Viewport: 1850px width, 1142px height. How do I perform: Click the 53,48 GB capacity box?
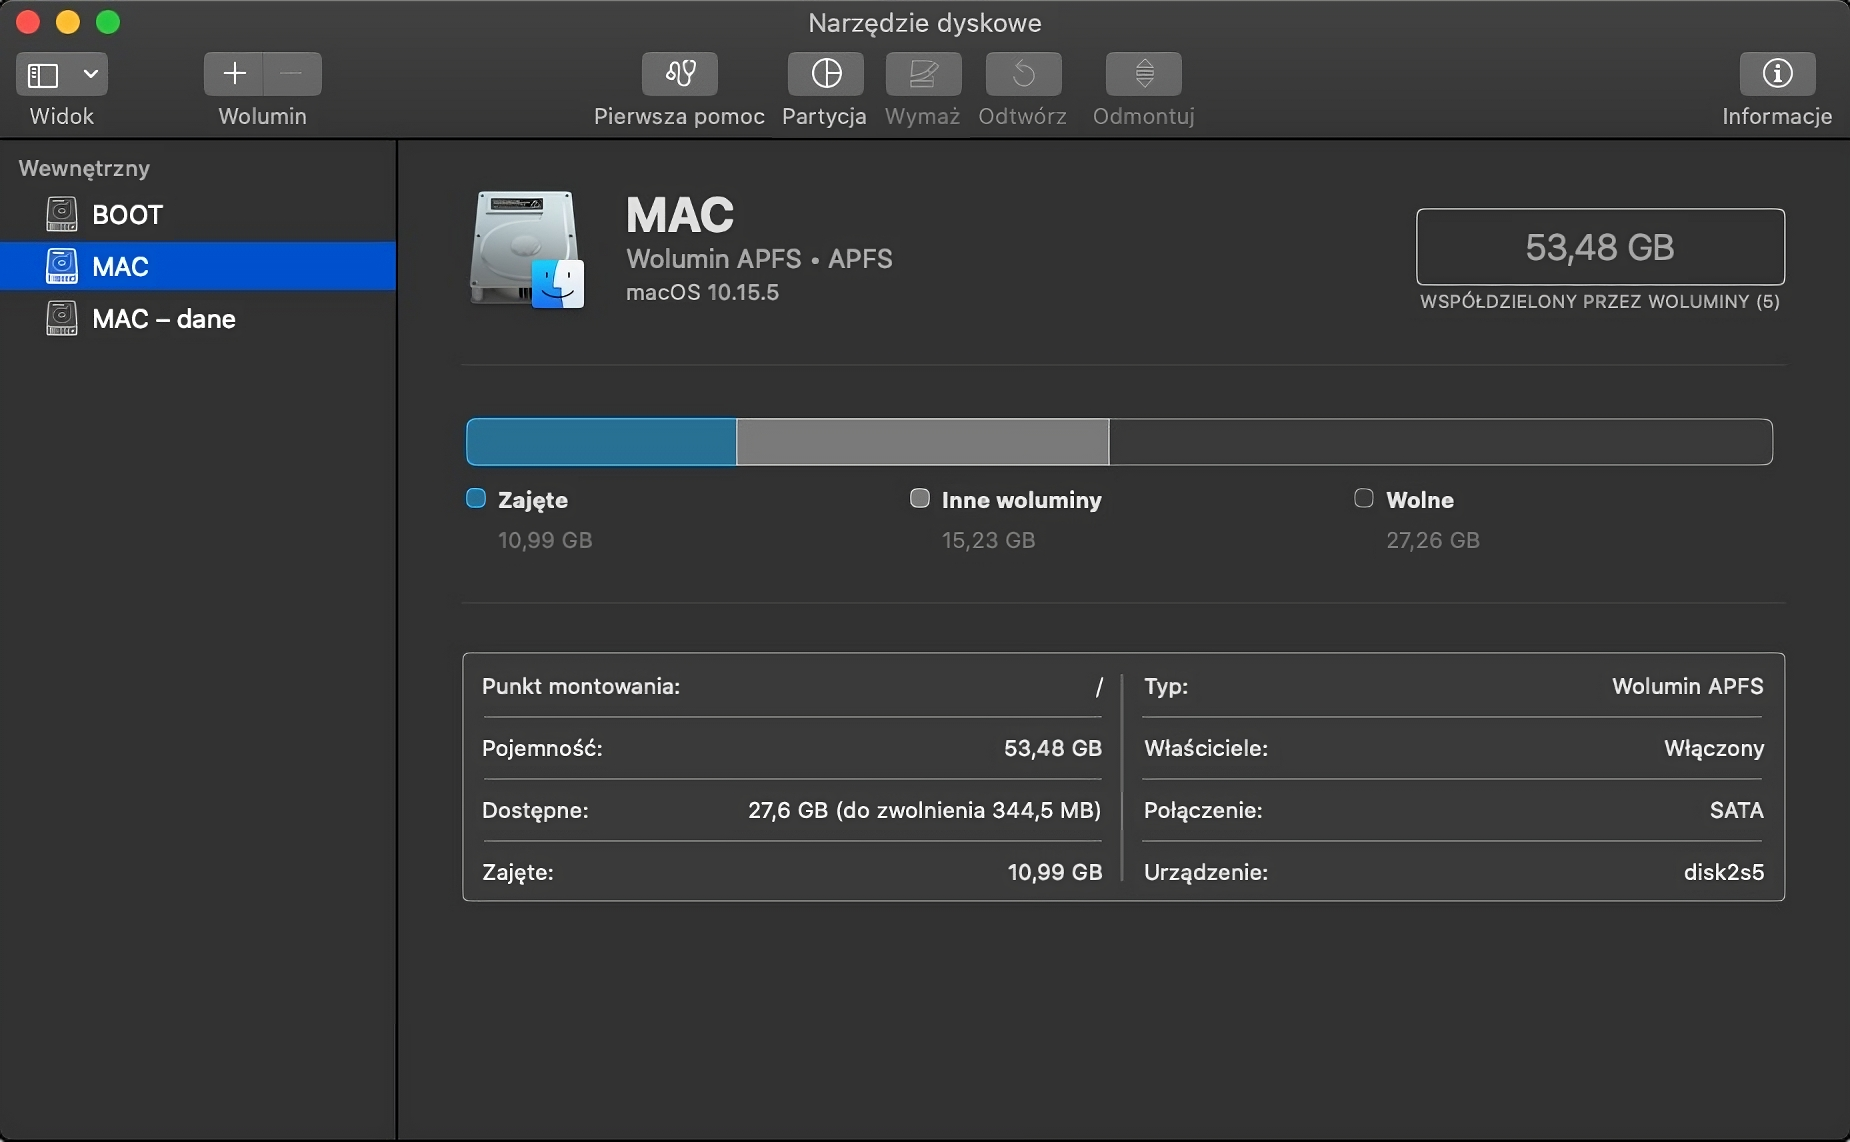pyautogui.click(x=1600, y=246)
